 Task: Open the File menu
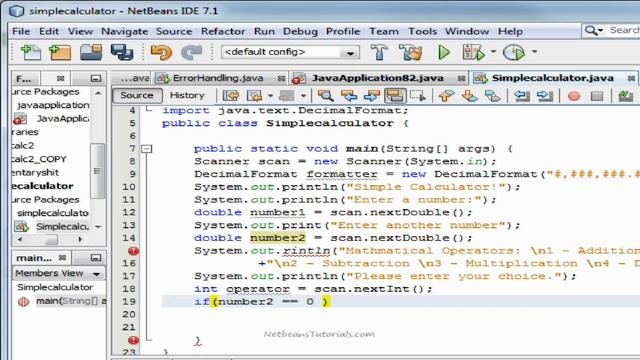point(21,31)
